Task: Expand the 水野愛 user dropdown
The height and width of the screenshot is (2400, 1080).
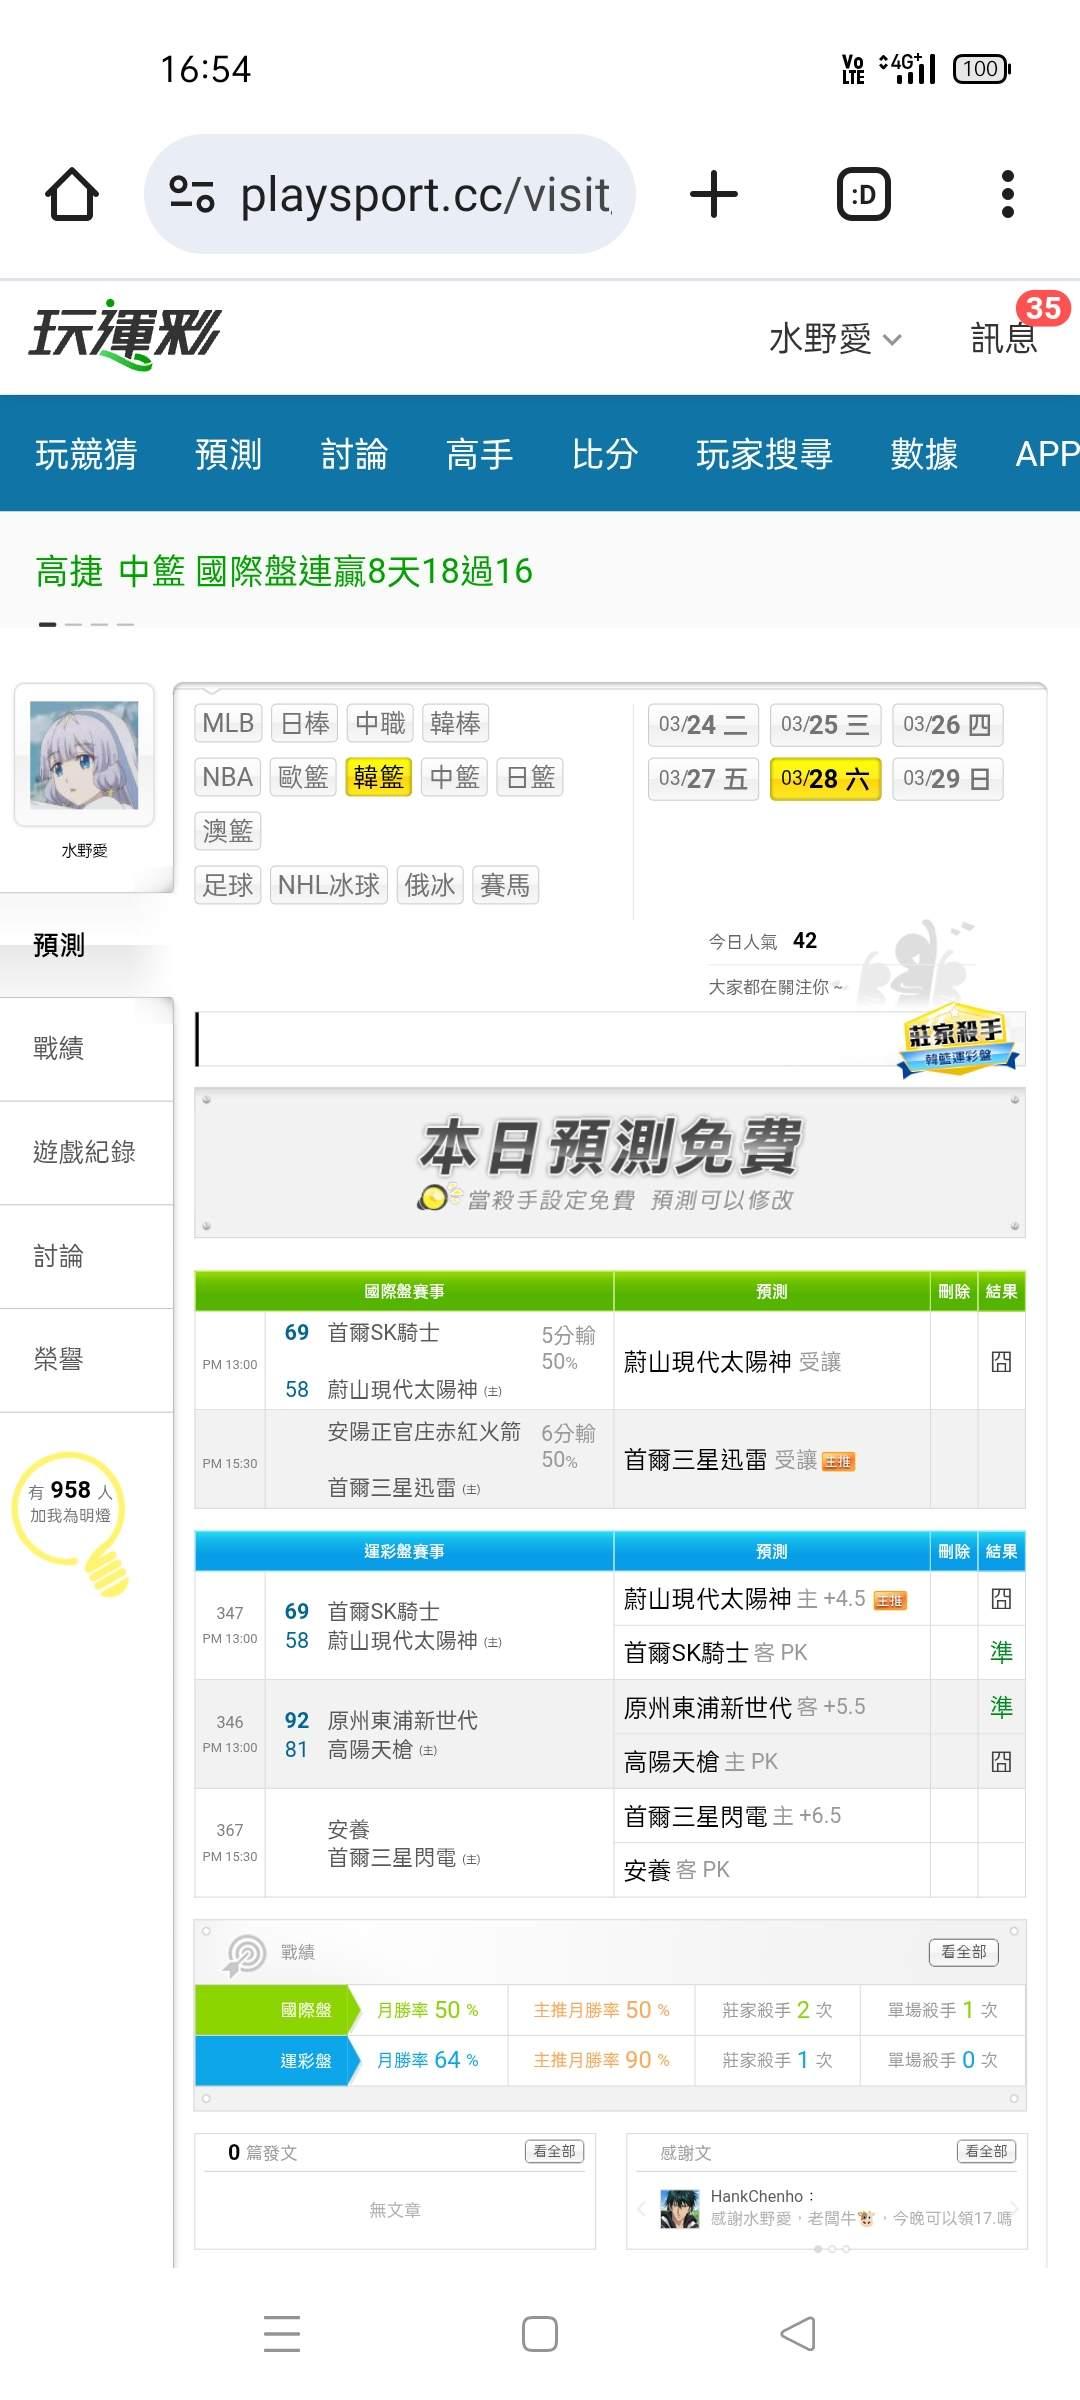Action: coord(835,339)
